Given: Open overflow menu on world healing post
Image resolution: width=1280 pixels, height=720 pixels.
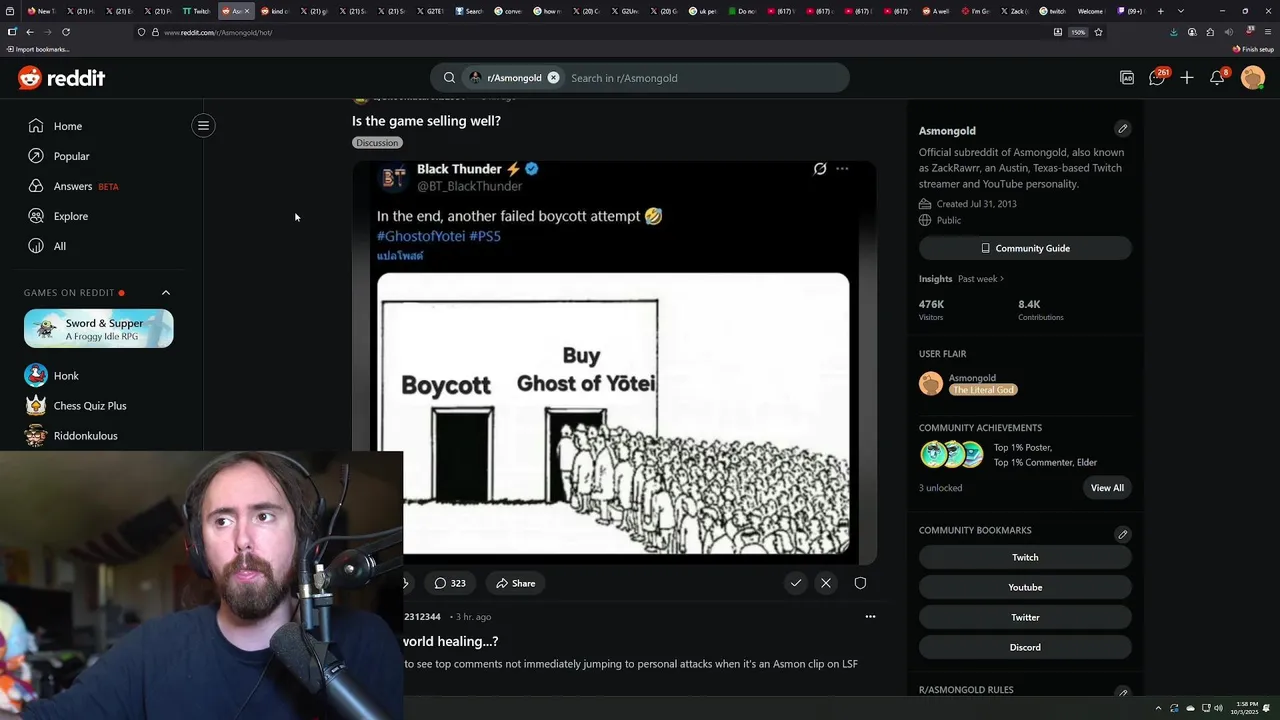Looking at the screenshot, I should point(870,617).
